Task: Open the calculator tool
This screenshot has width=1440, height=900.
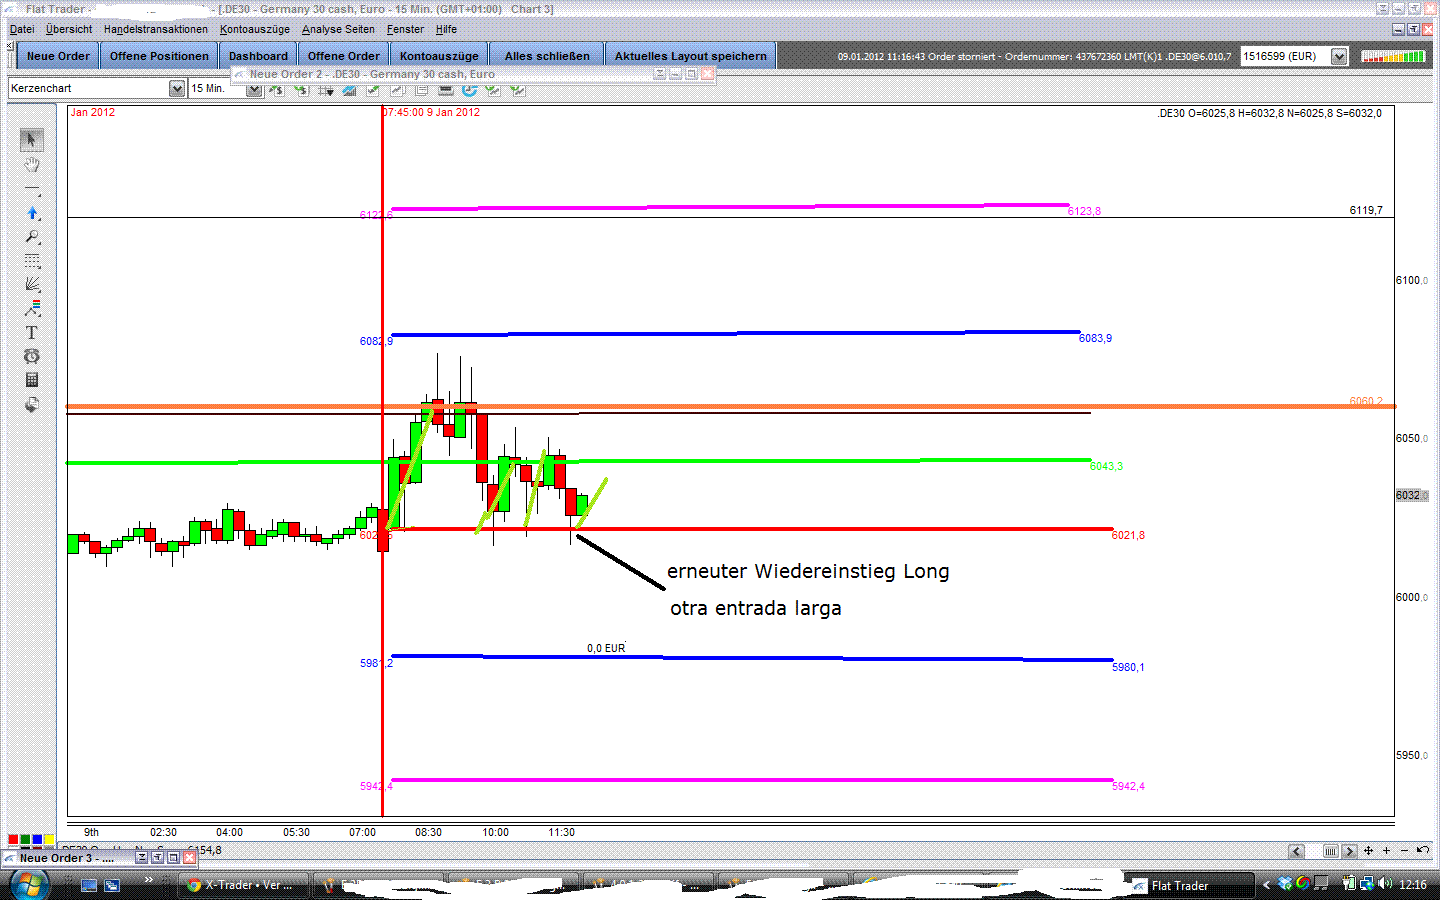Action: click(x=32, y=380)
